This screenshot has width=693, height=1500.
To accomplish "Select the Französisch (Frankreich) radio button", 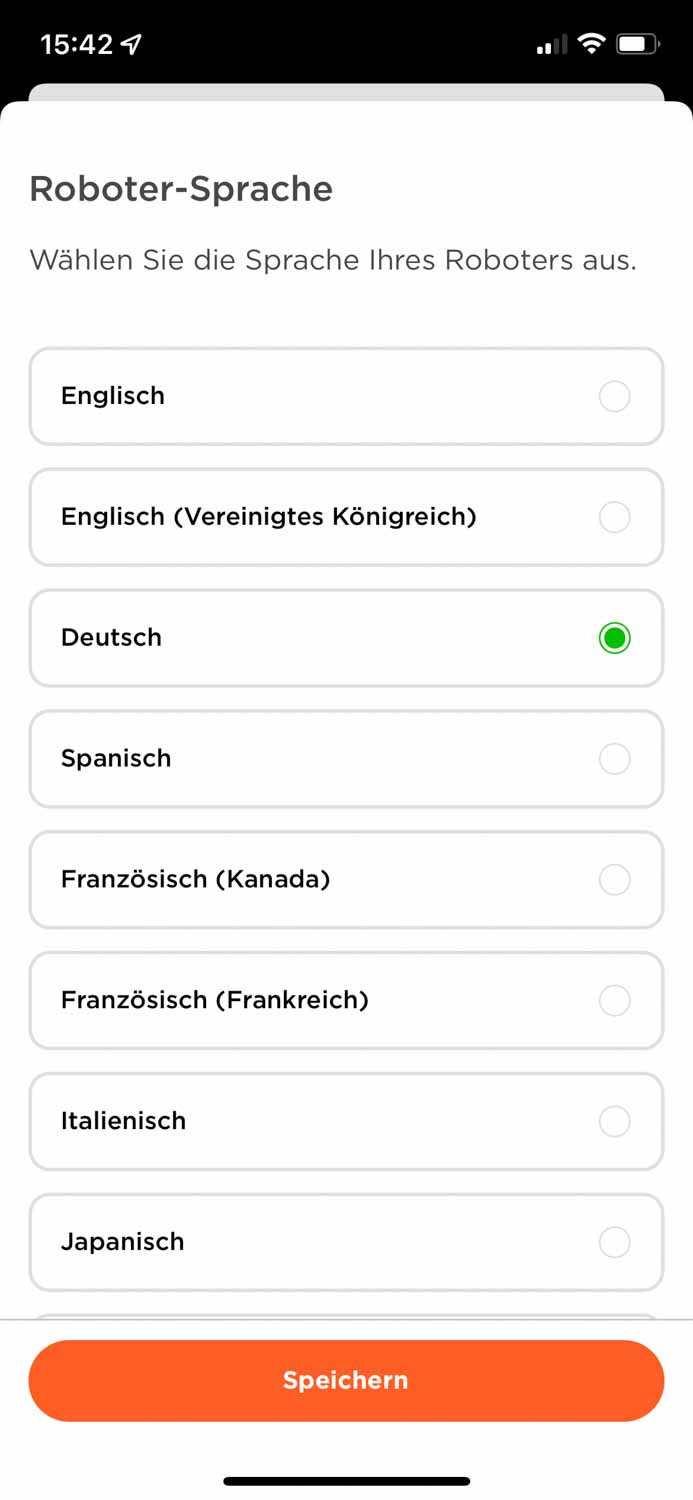I will [614, 1000].
